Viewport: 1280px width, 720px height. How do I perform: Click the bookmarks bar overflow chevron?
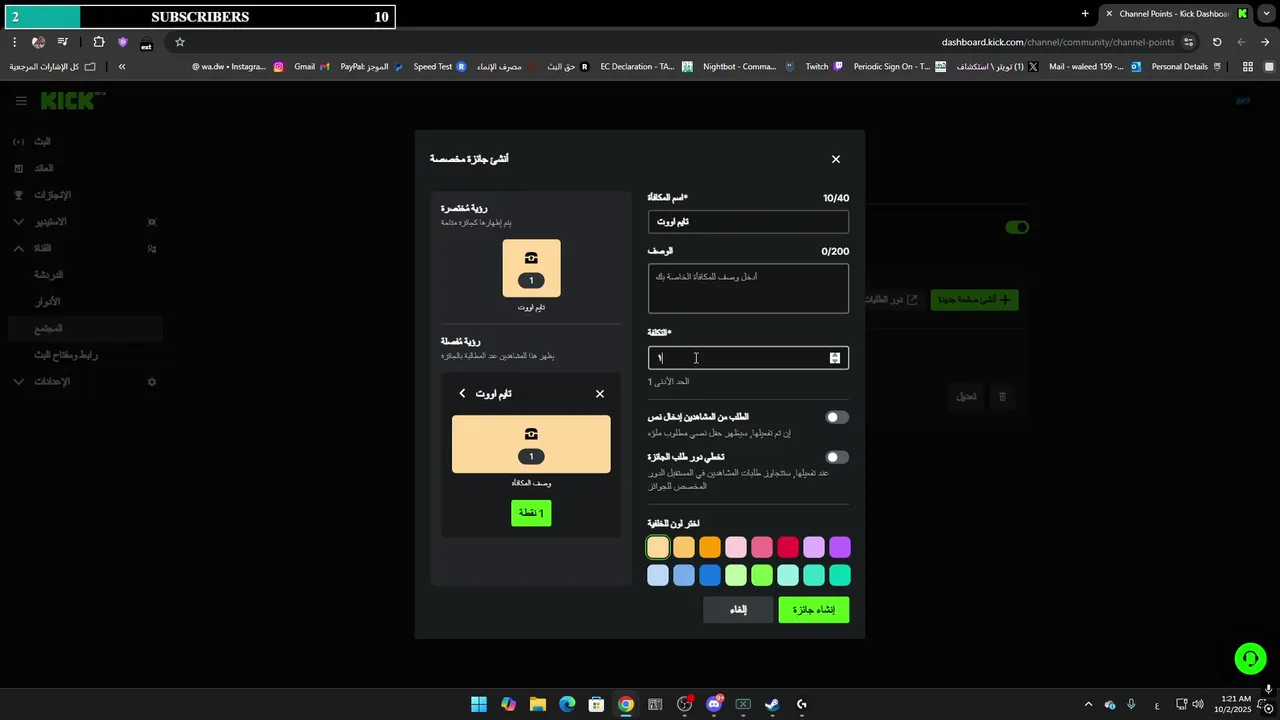122,67
